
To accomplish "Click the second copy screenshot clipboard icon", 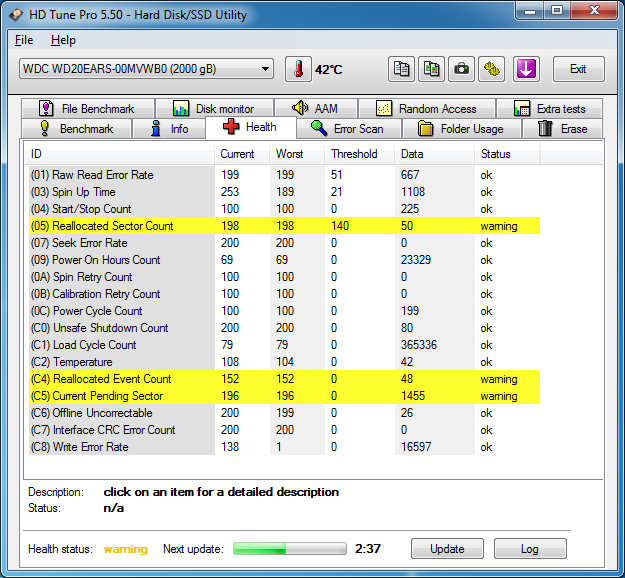I will [x=432, y=69].
